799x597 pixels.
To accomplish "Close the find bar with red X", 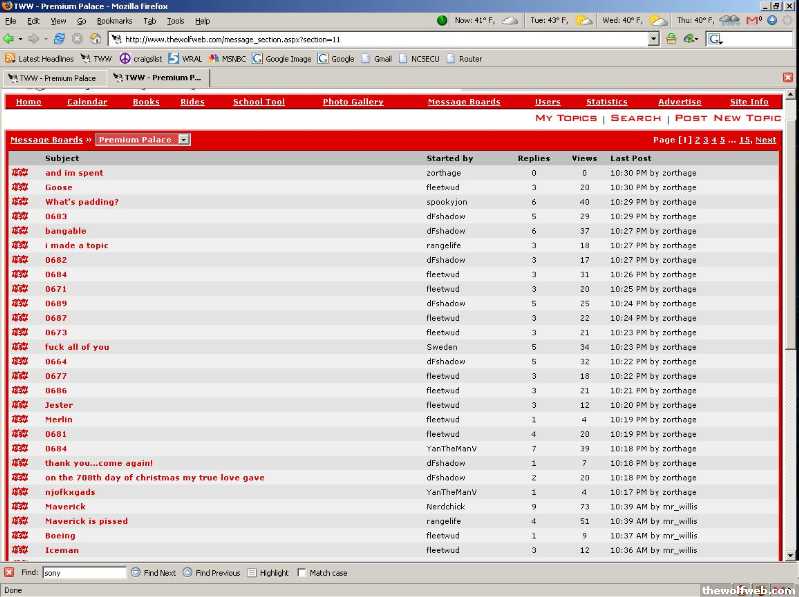I will pyautogui.click(x=9, y=573).
